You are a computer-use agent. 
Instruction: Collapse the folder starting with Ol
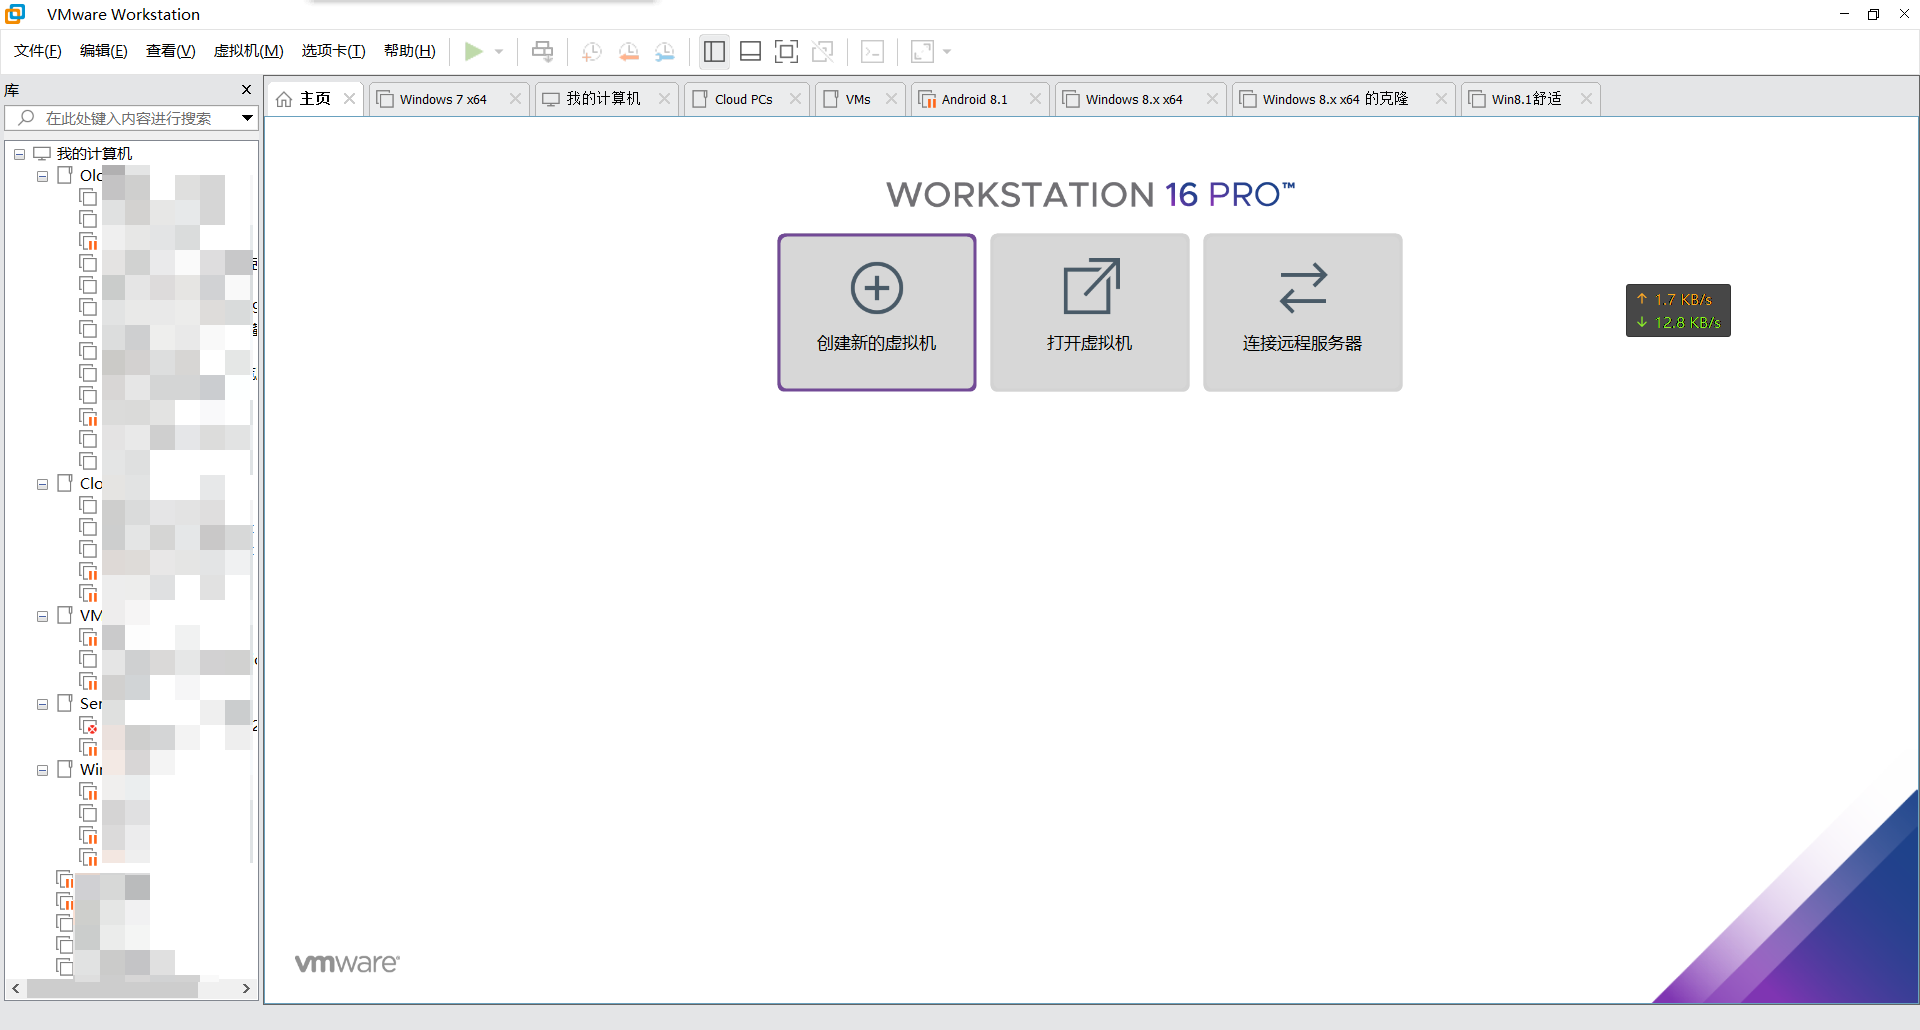coord(43,176)
